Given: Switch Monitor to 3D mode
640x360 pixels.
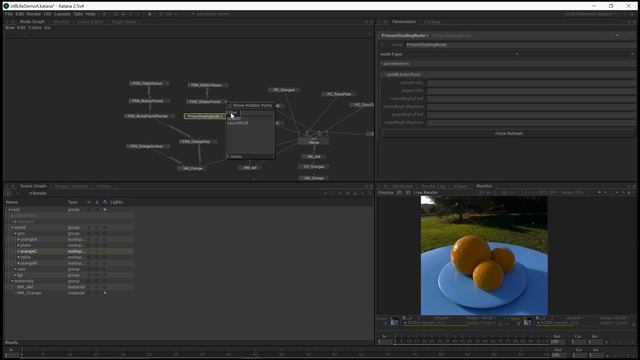Looking at the screenshot, I should pyautogui.click(x=407, y=192).
